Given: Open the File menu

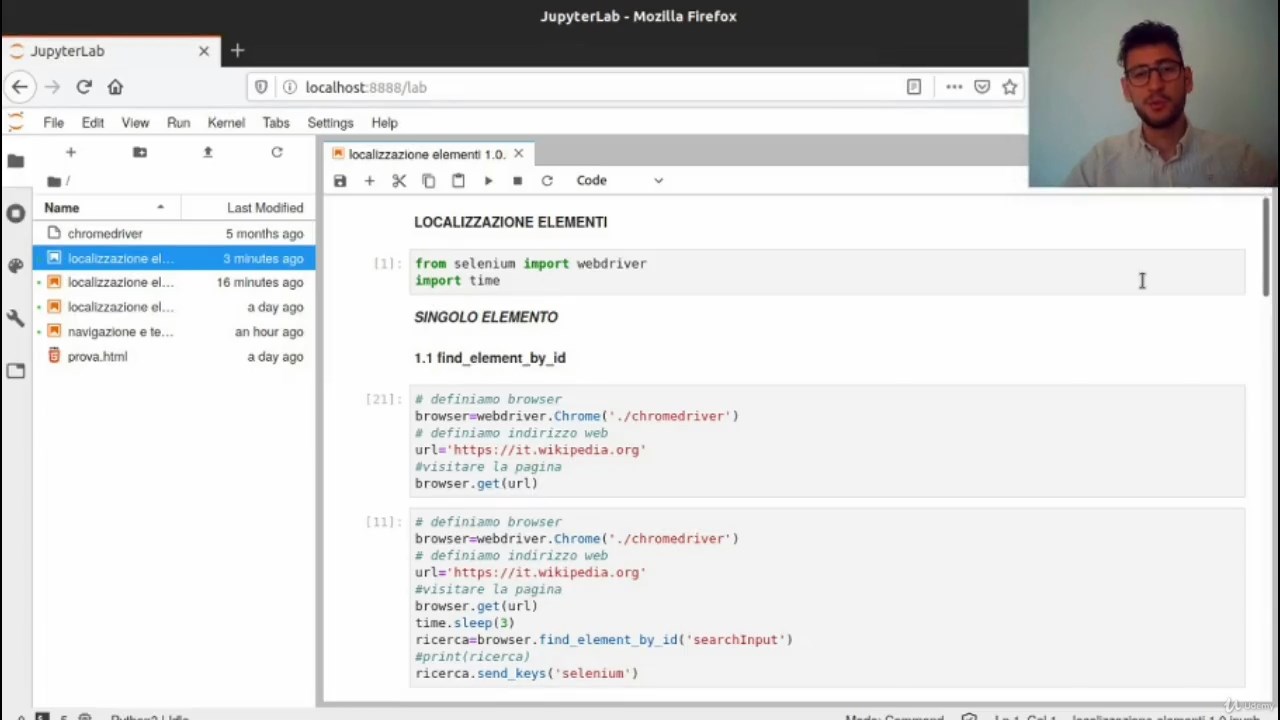Looking at the screenshot, I should point(53,123).
